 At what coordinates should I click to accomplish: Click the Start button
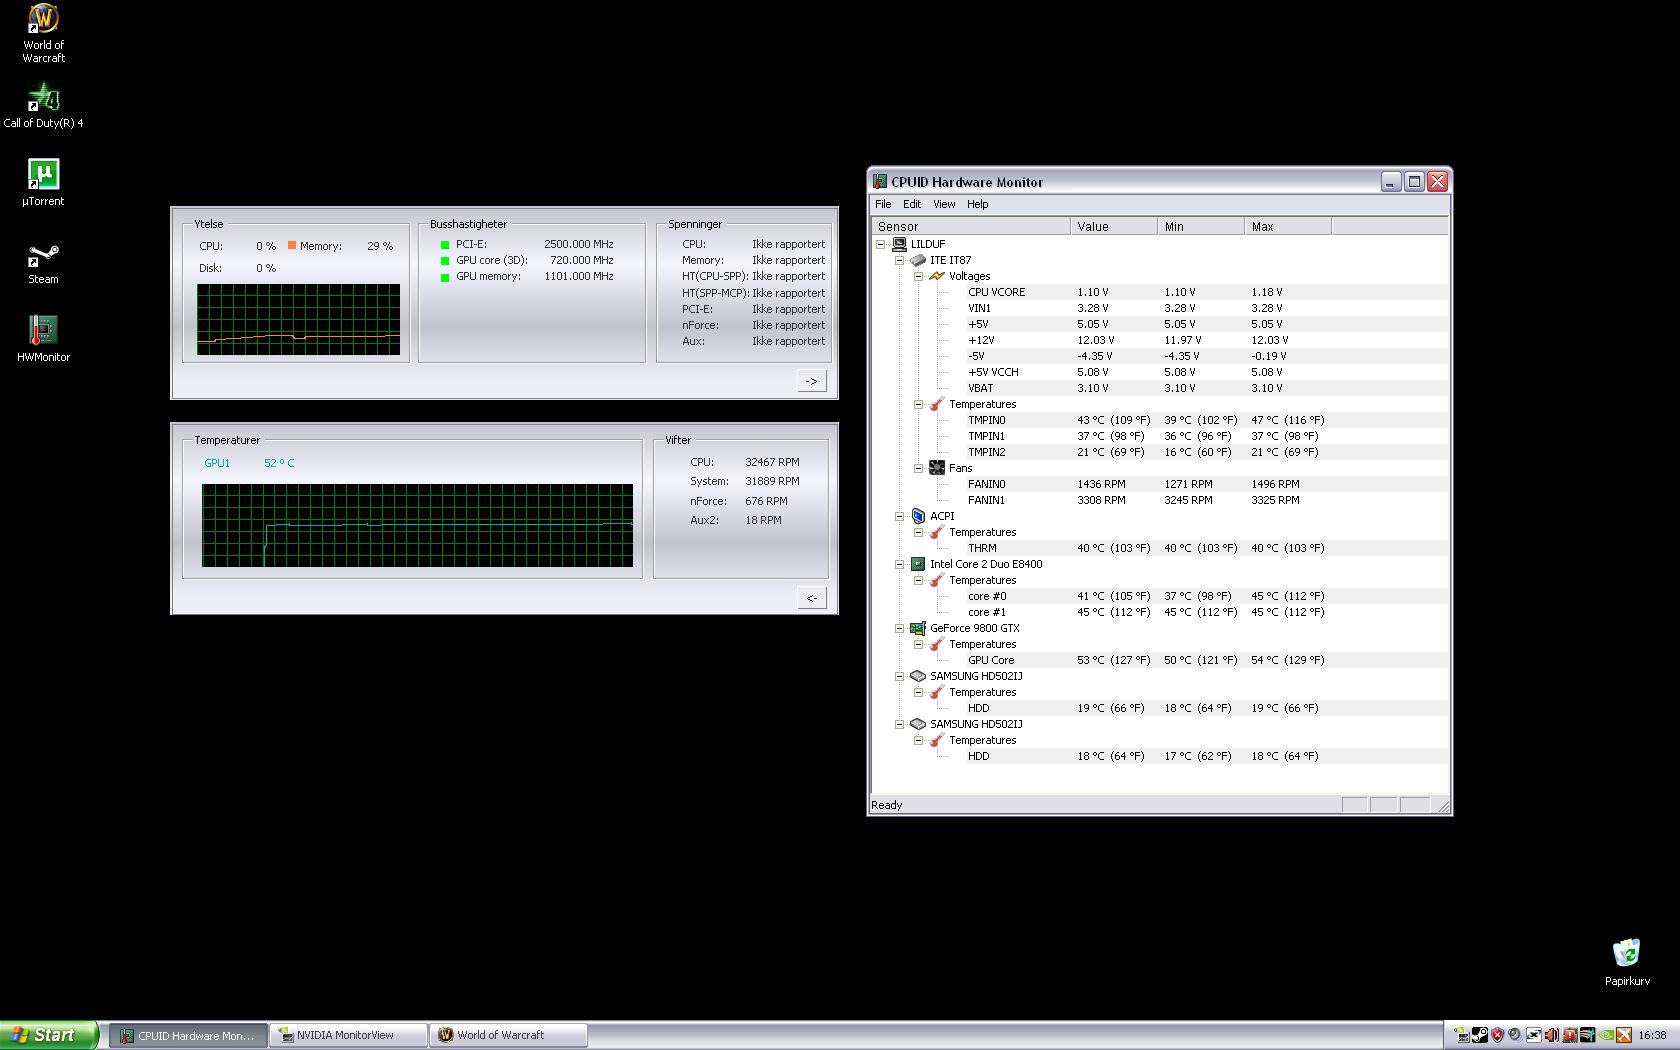click(49, 1035)
